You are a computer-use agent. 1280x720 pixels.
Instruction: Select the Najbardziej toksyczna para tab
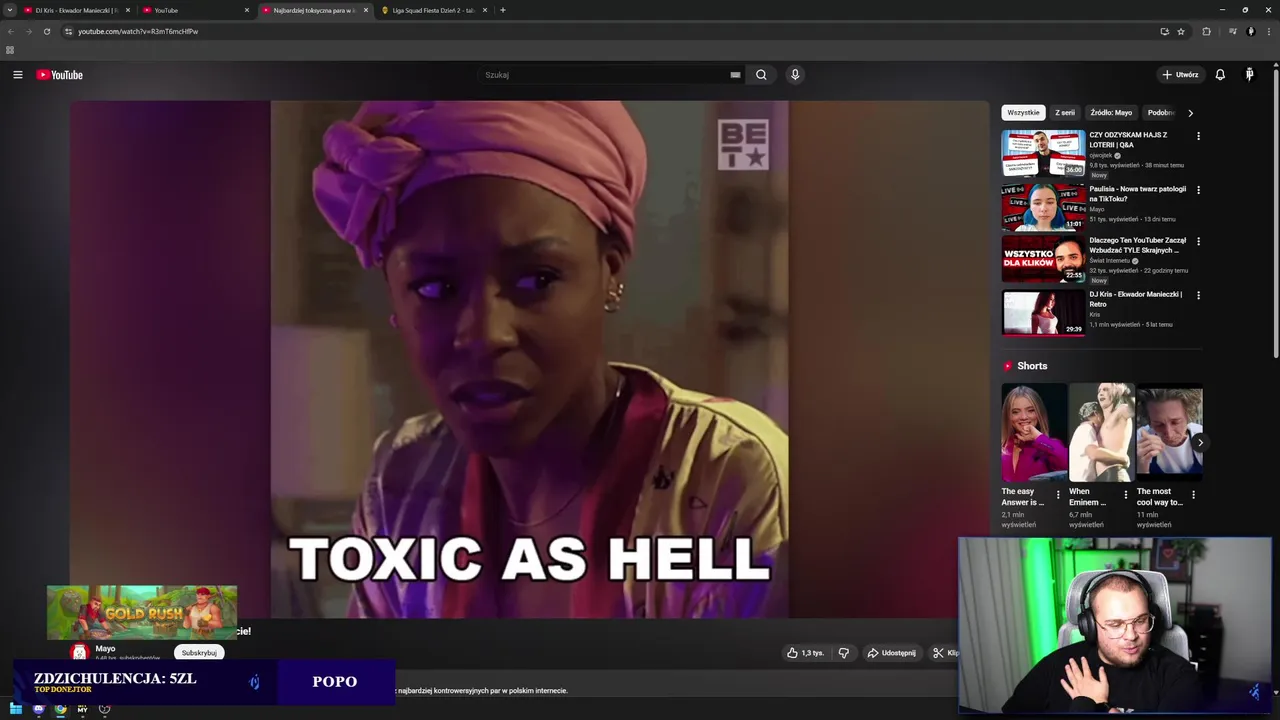click(x=315, y=10)
